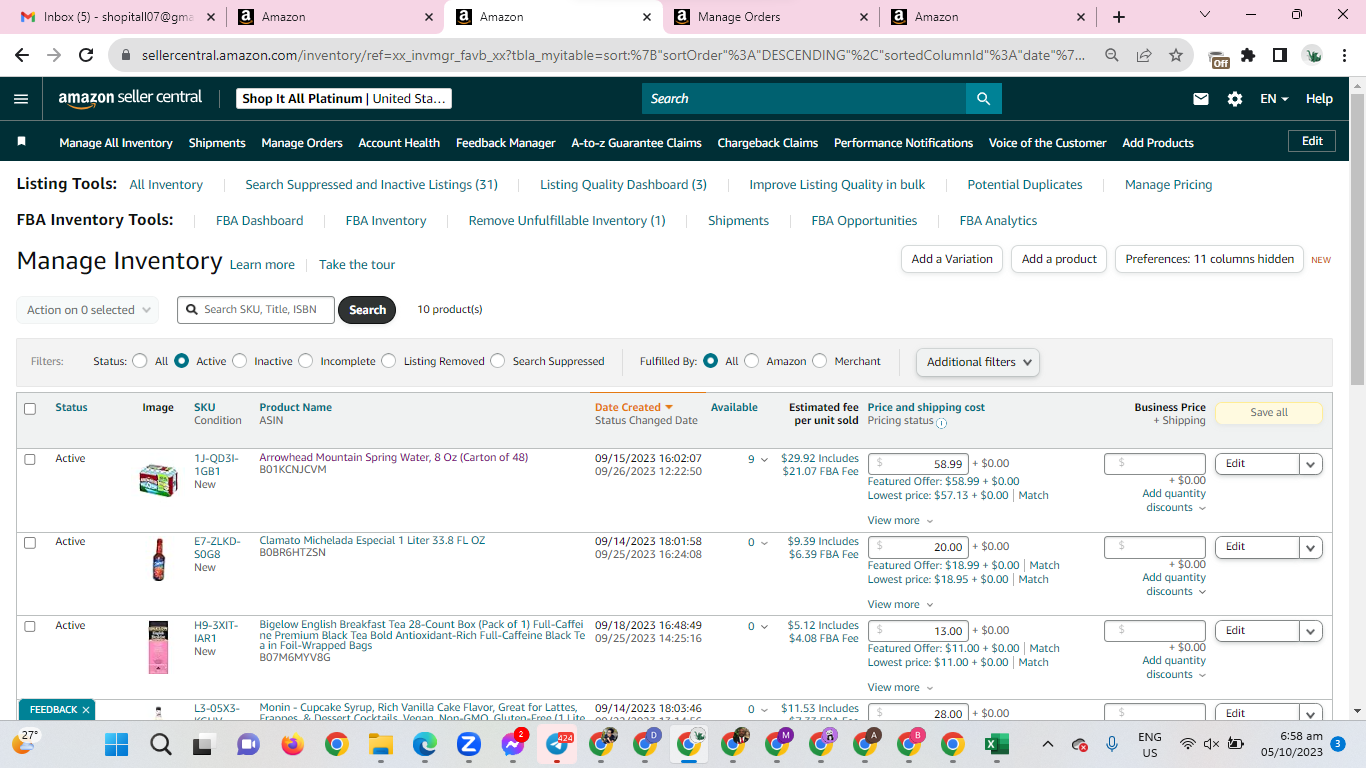1366x768 pixels.
Task: Click the search magnifier button in header
Action: (983, 99)
